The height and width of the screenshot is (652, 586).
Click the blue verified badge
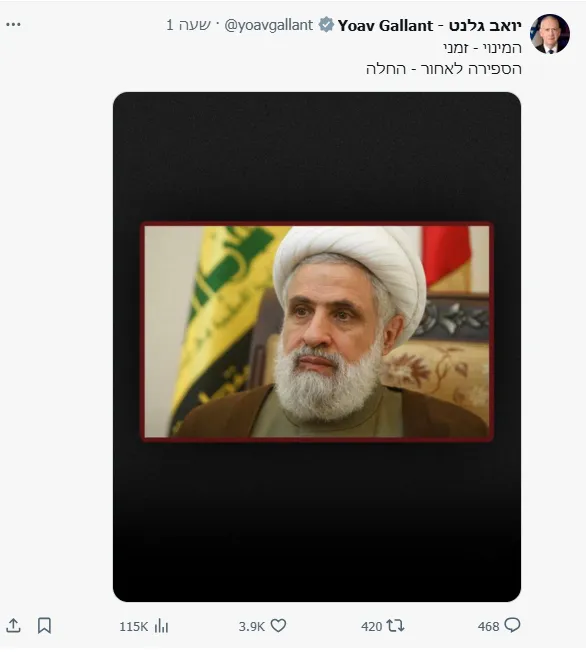click(x=326, y=25)
